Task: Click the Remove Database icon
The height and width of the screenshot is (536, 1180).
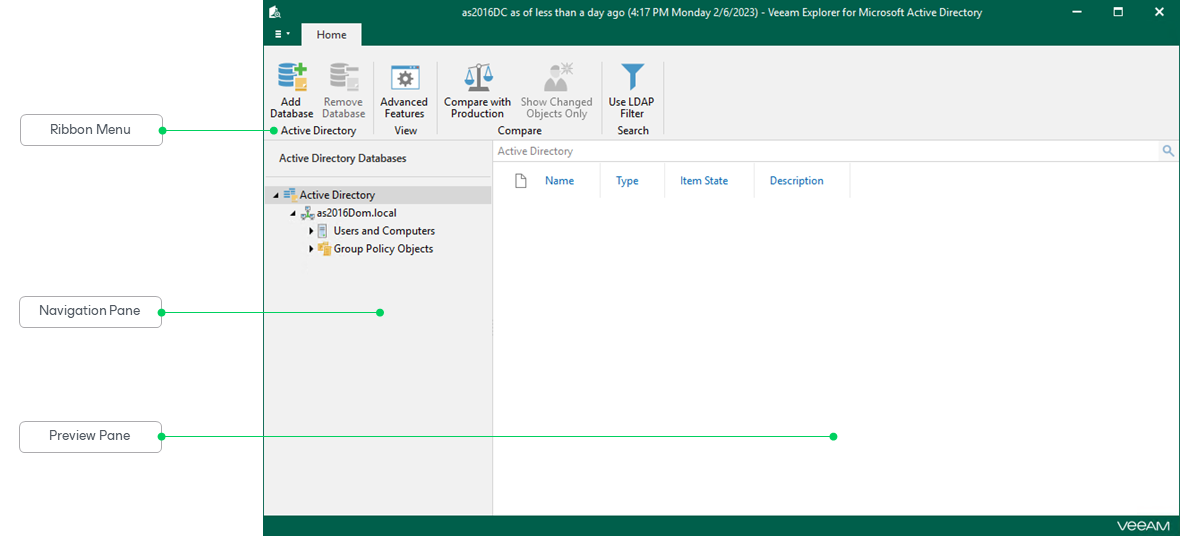Action: [x=343, y=79]
